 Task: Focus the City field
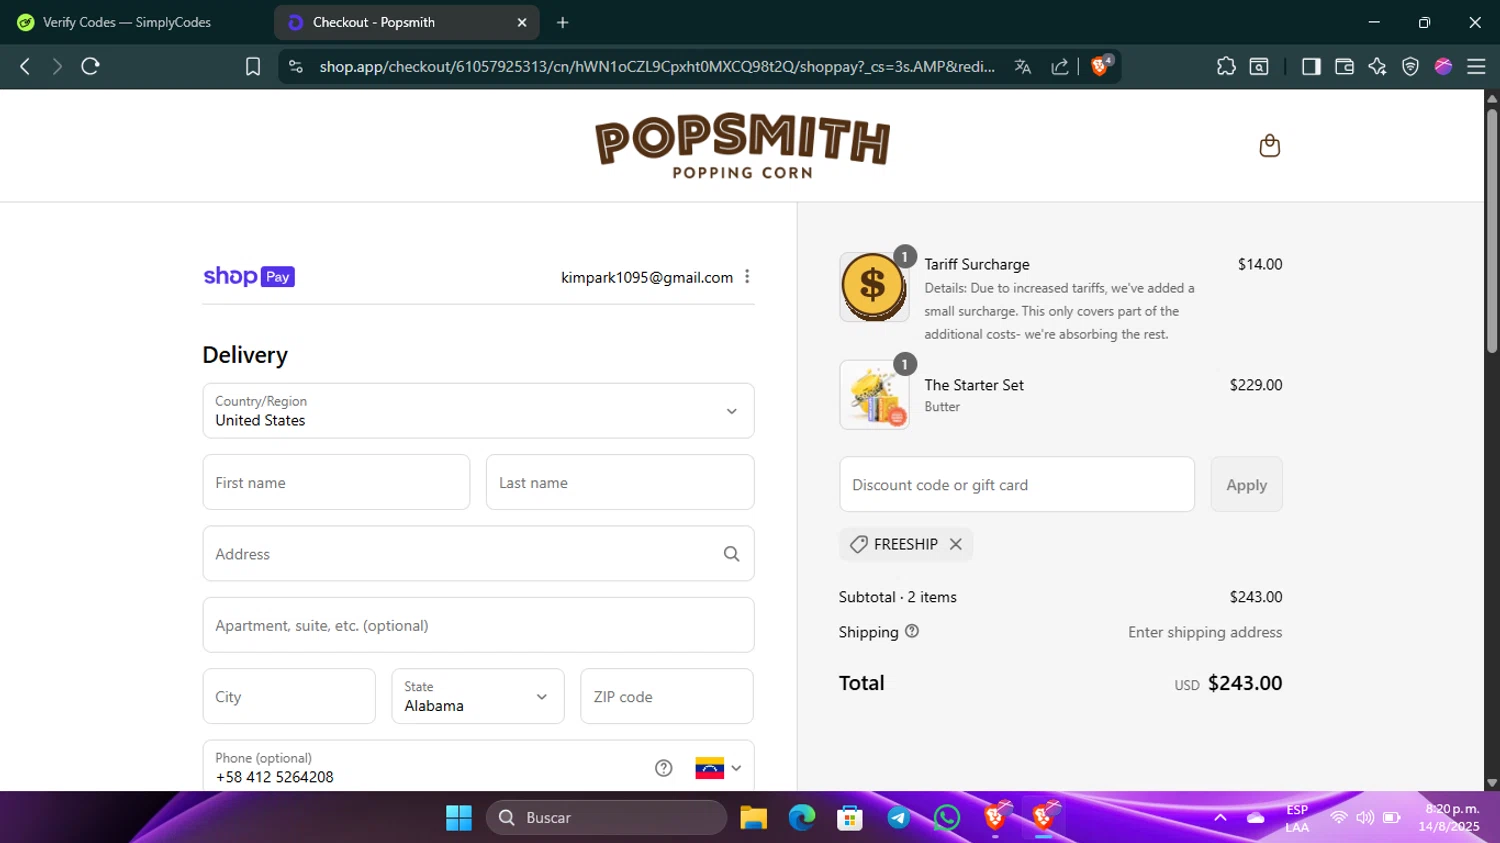coord(289,696)
